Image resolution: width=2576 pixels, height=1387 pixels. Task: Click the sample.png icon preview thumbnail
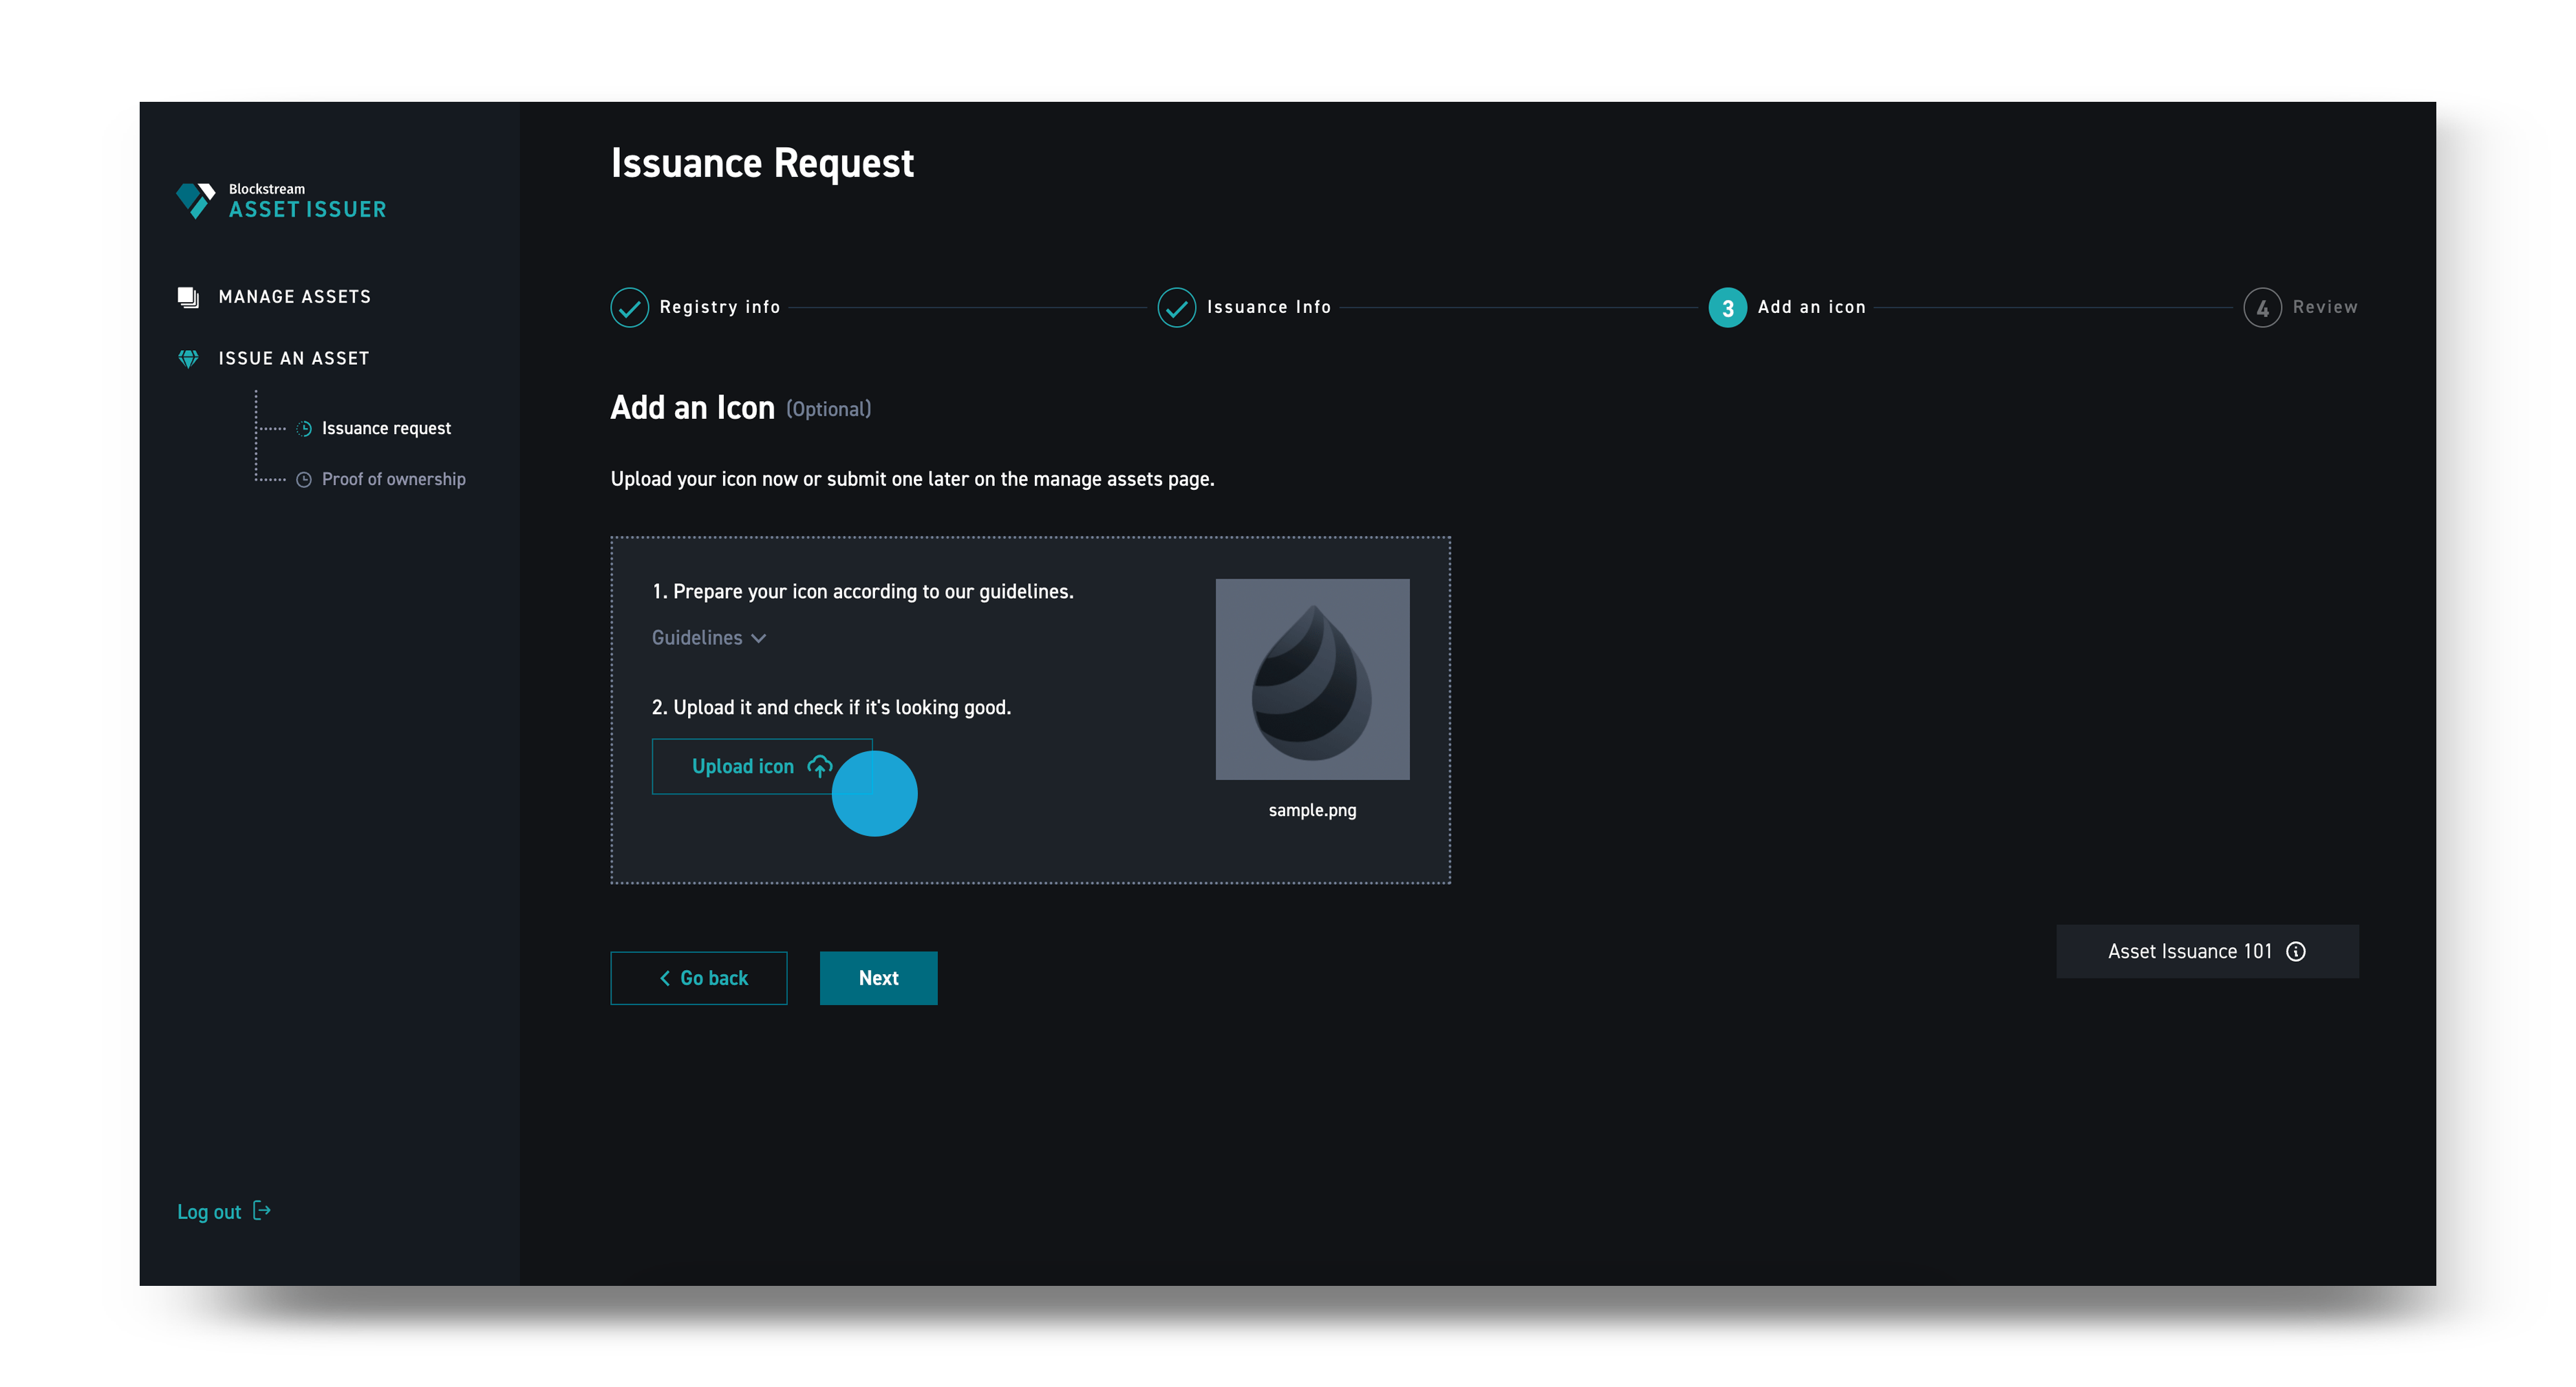pyautogui.click(x=1312, y=679)
